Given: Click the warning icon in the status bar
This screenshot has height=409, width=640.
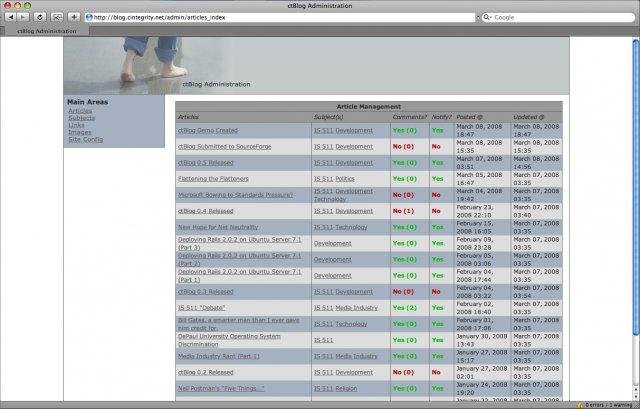Looking at the screenshot, I should pos(580,405).
